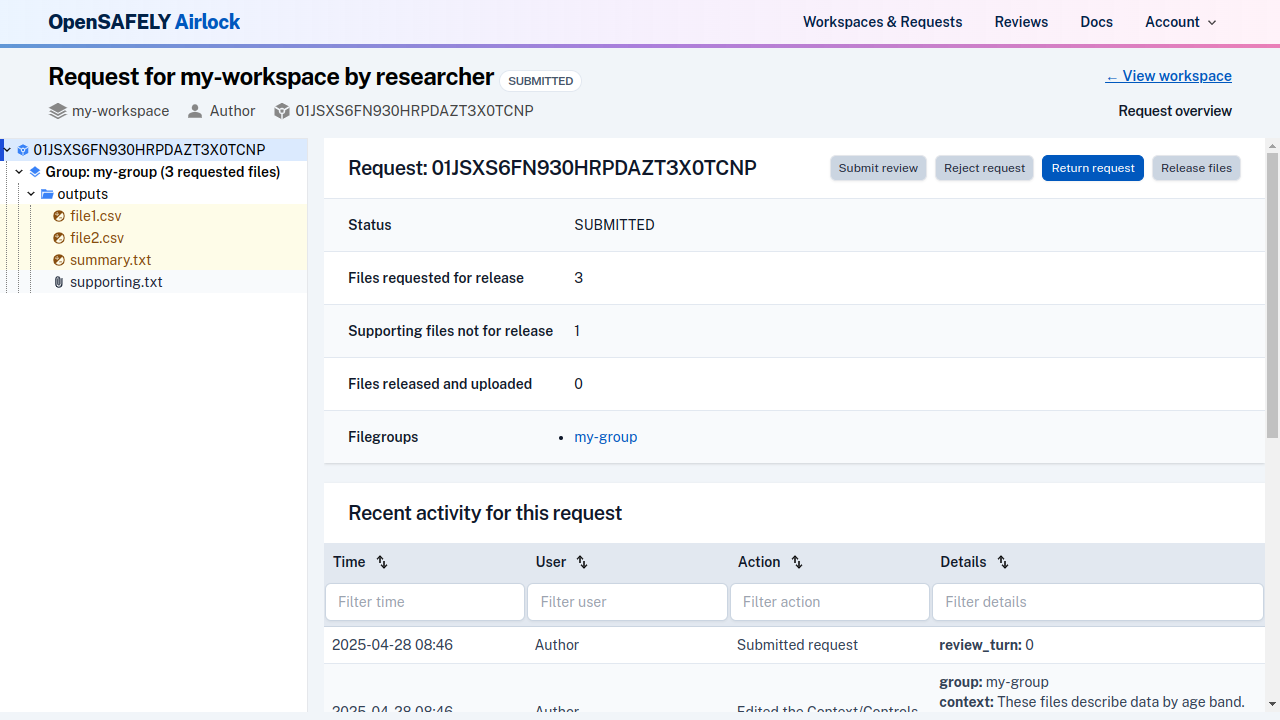Collapse the outputs folder in the tree
The image size is (1280, 720).
pos(31,194)
